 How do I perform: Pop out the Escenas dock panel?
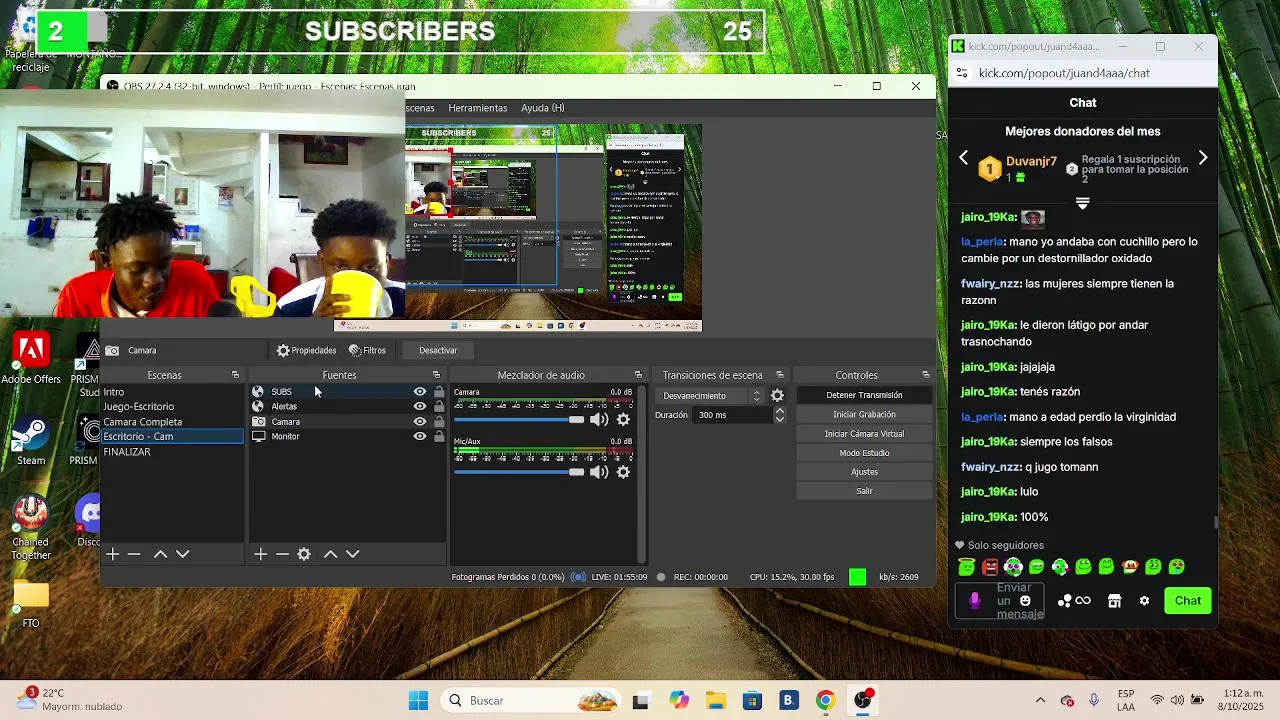pos(235,375)
